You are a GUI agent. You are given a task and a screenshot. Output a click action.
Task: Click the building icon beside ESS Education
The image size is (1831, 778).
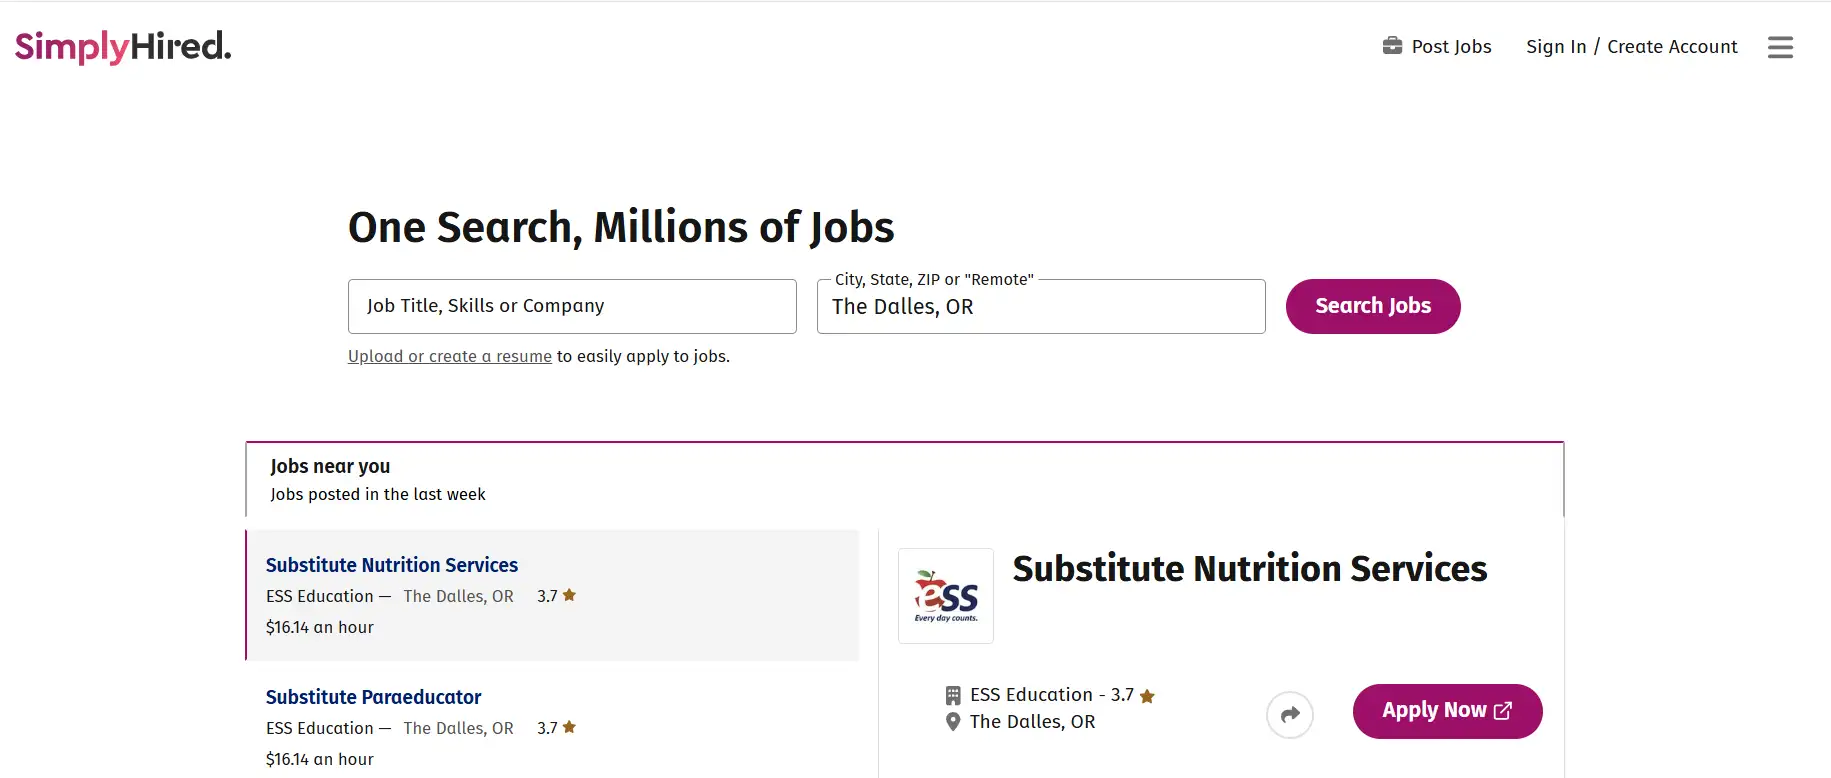(x=953, y=695)
